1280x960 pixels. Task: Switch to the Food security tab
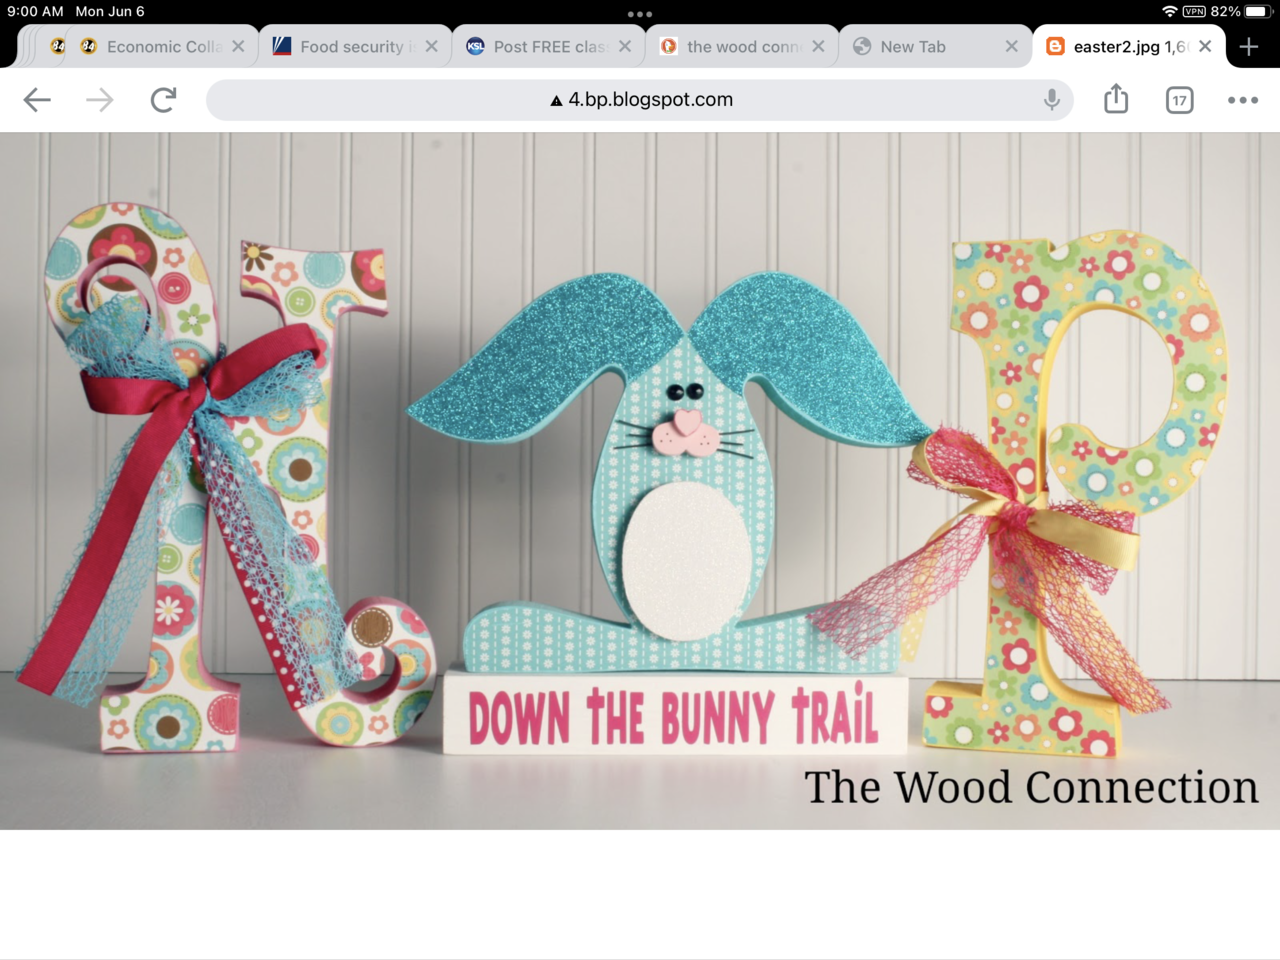(350, 47)
